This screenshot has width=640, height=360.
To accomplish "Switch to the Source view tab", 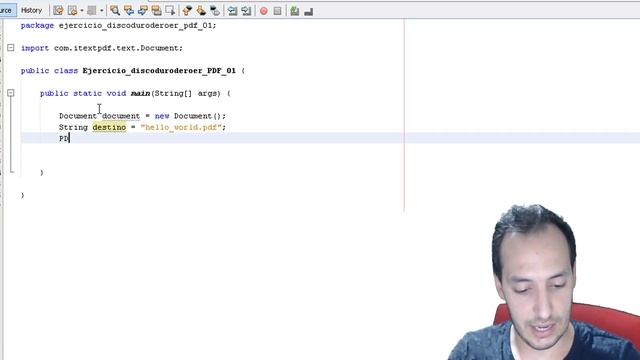I will click(7, 10).
